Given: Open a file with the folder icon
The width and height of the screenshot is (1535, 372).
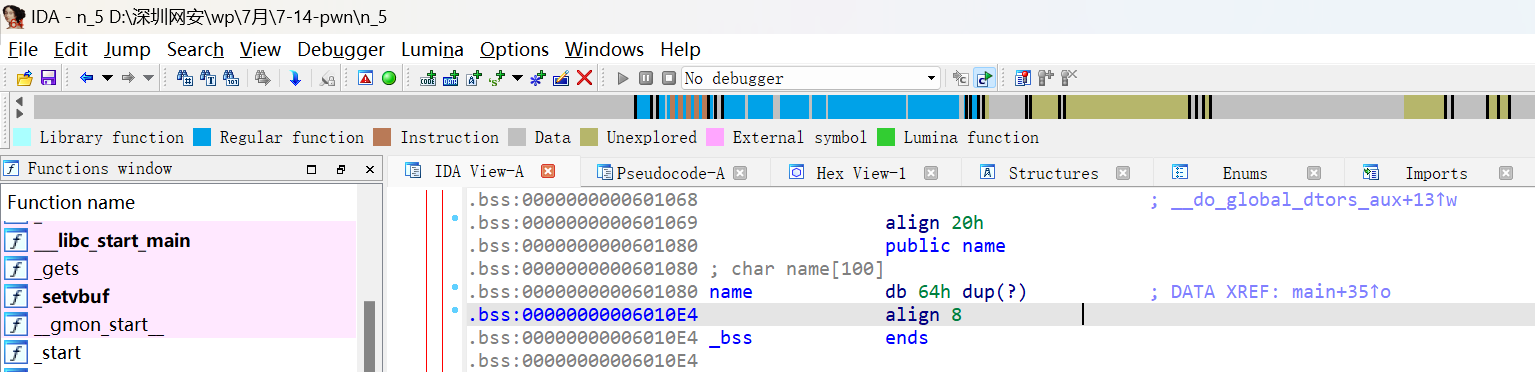Looking at the screenshot, I should (25, 77).
